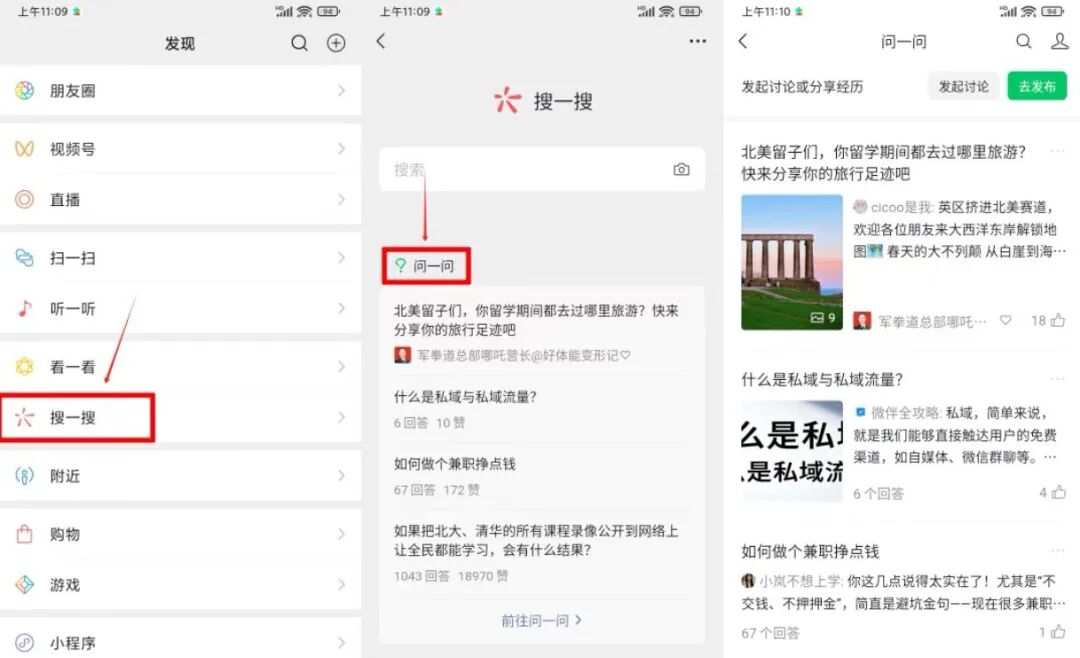Tap the yellow Top Stories icon
This screenshot has height=658, width=1080.
(25, 367)
